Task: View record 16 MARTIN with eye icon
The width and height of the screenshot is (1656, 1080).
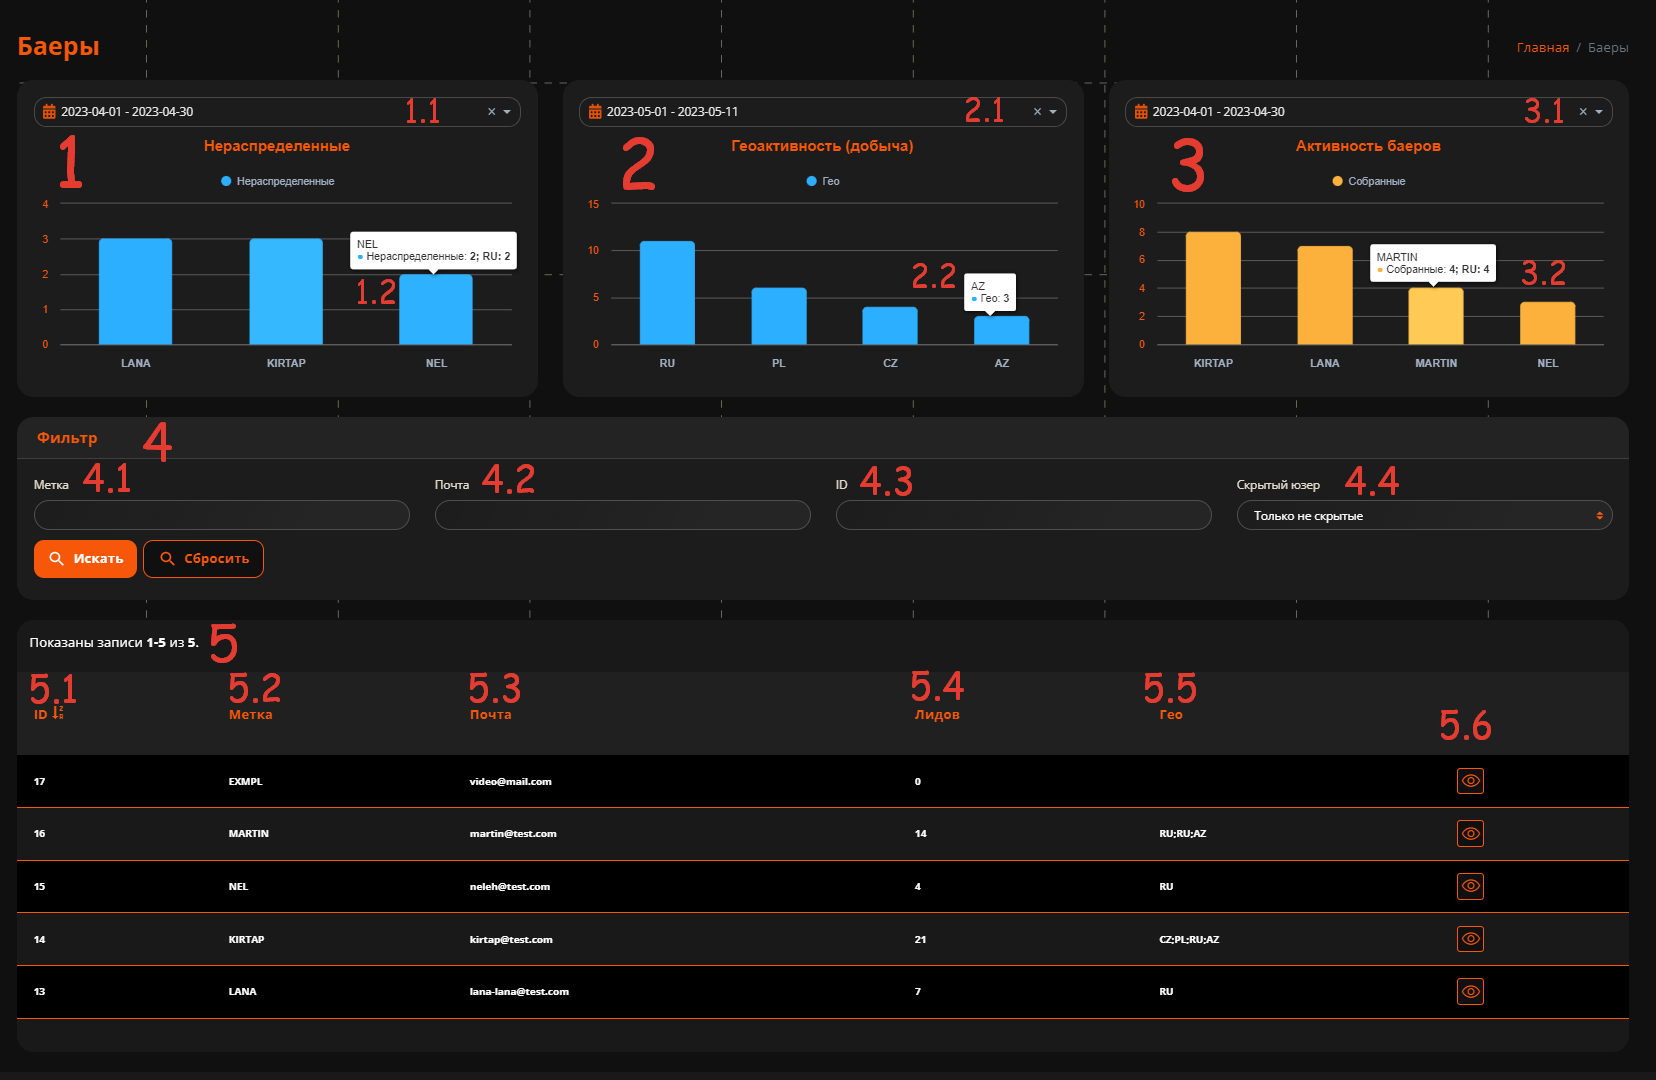Action: 1470,834
